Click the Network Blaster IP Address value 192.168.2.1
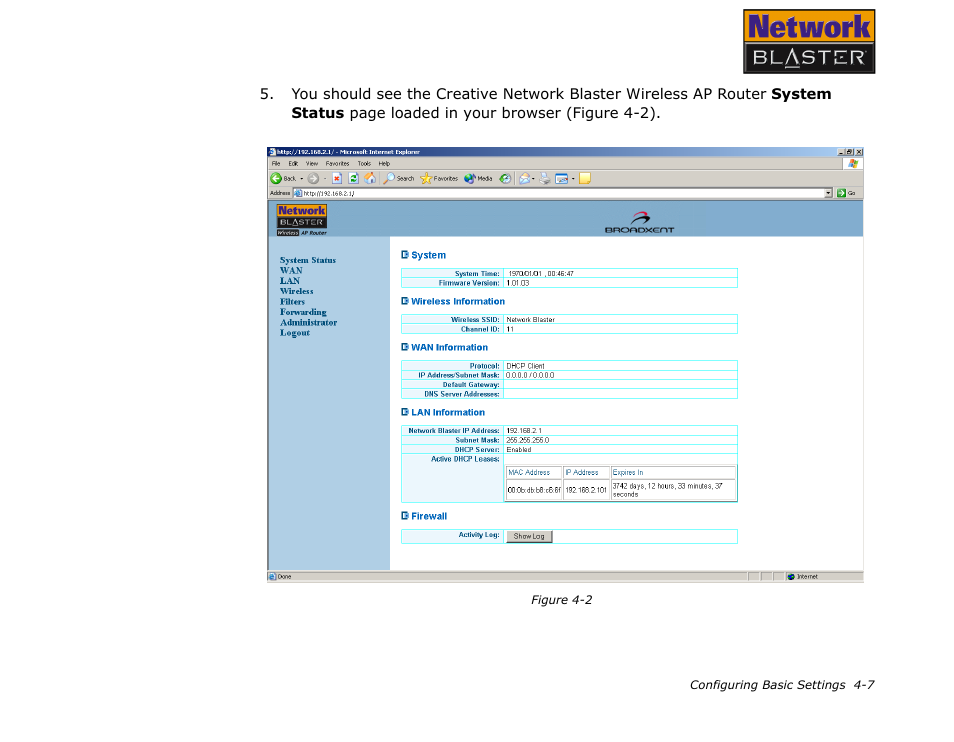This screenshot has height=742, width=954. pos(524,431)
